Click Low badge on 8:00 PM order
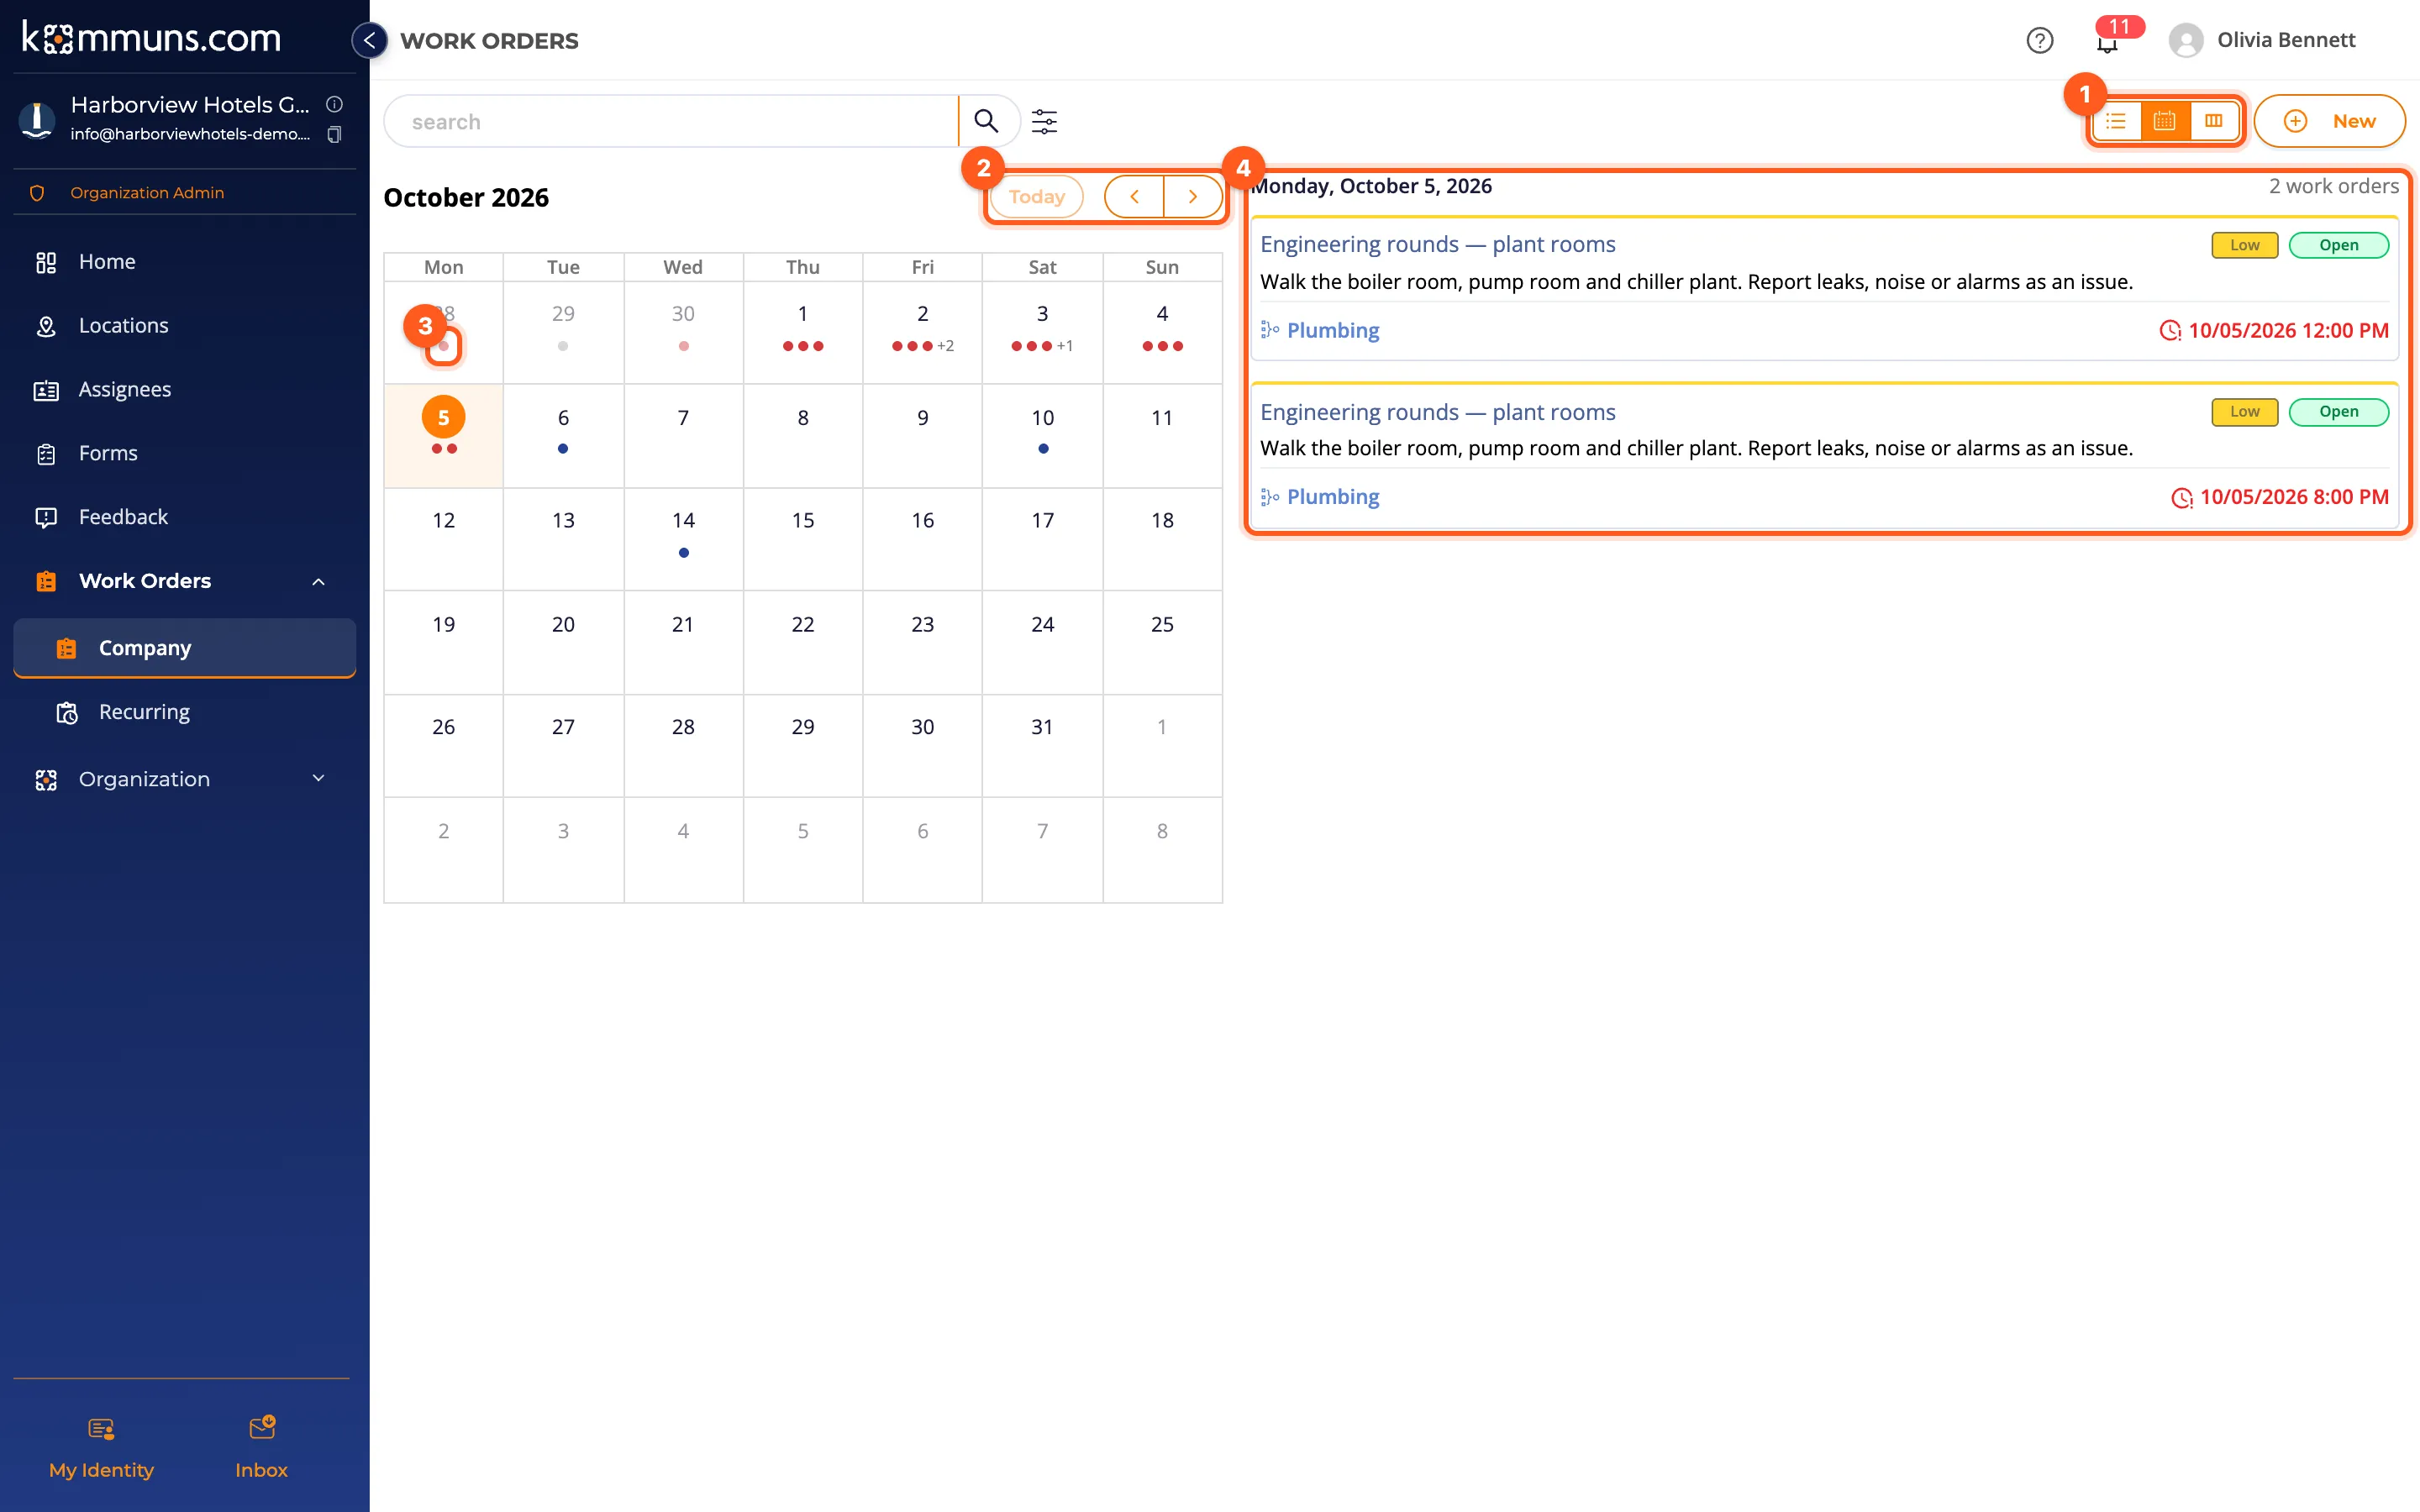The image size is (2420, 1512). 2244,411
